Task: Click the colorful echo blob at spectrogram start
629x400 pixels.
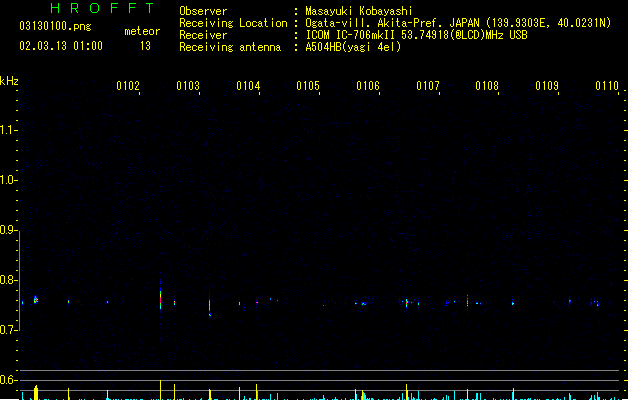Action: point(36,300)
